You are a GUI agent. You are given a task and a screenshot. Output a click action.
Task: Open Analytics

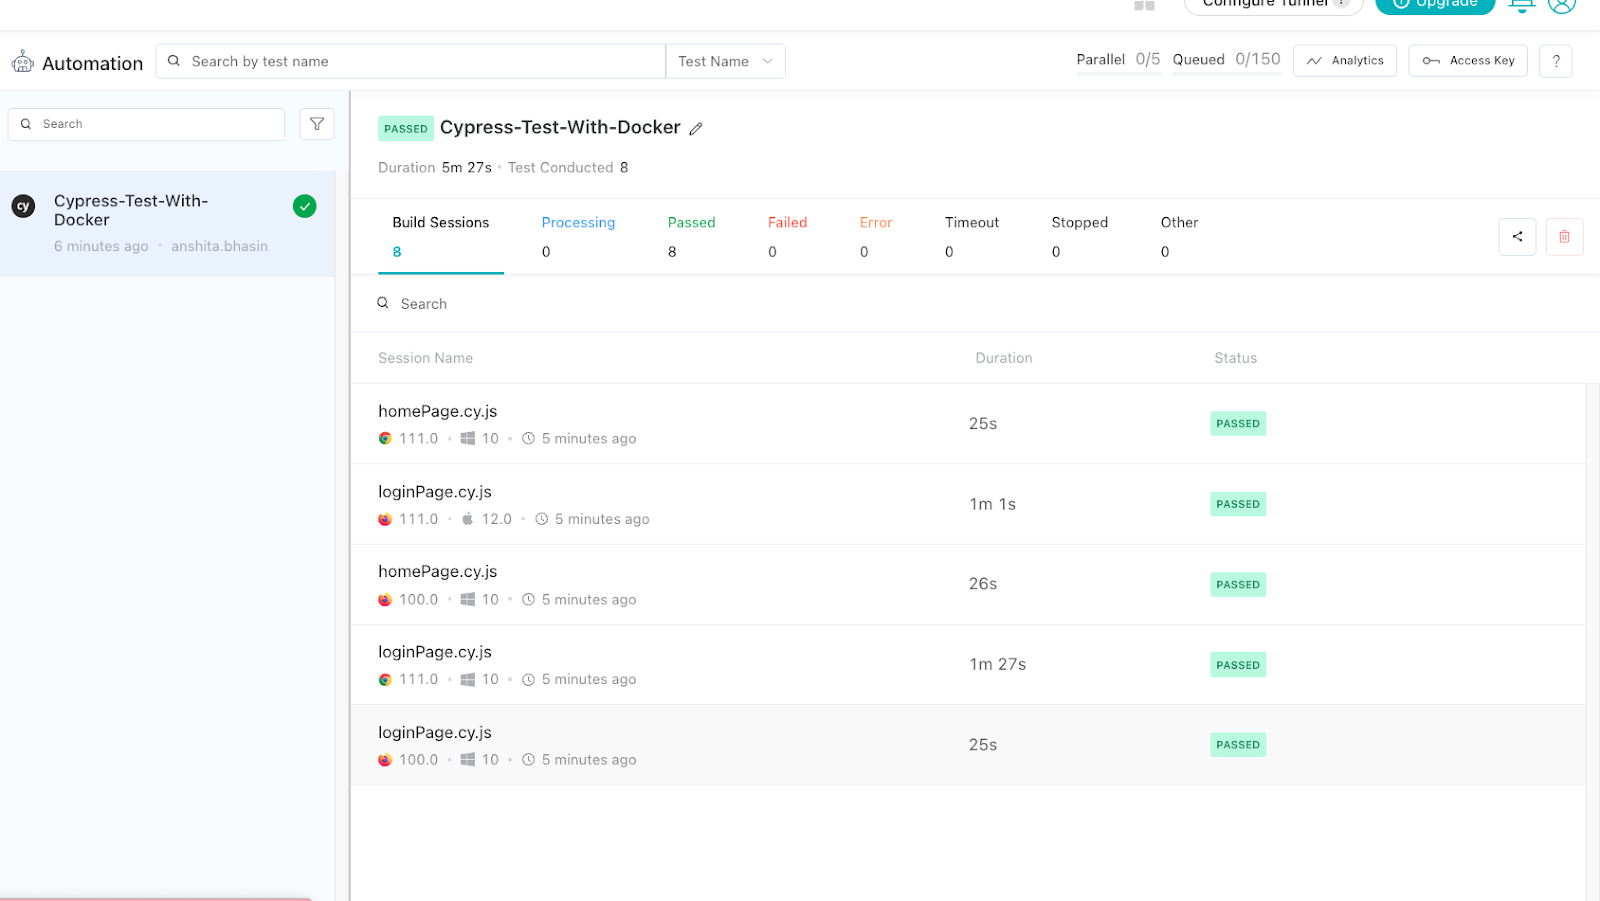click(x=1344, y=60)
